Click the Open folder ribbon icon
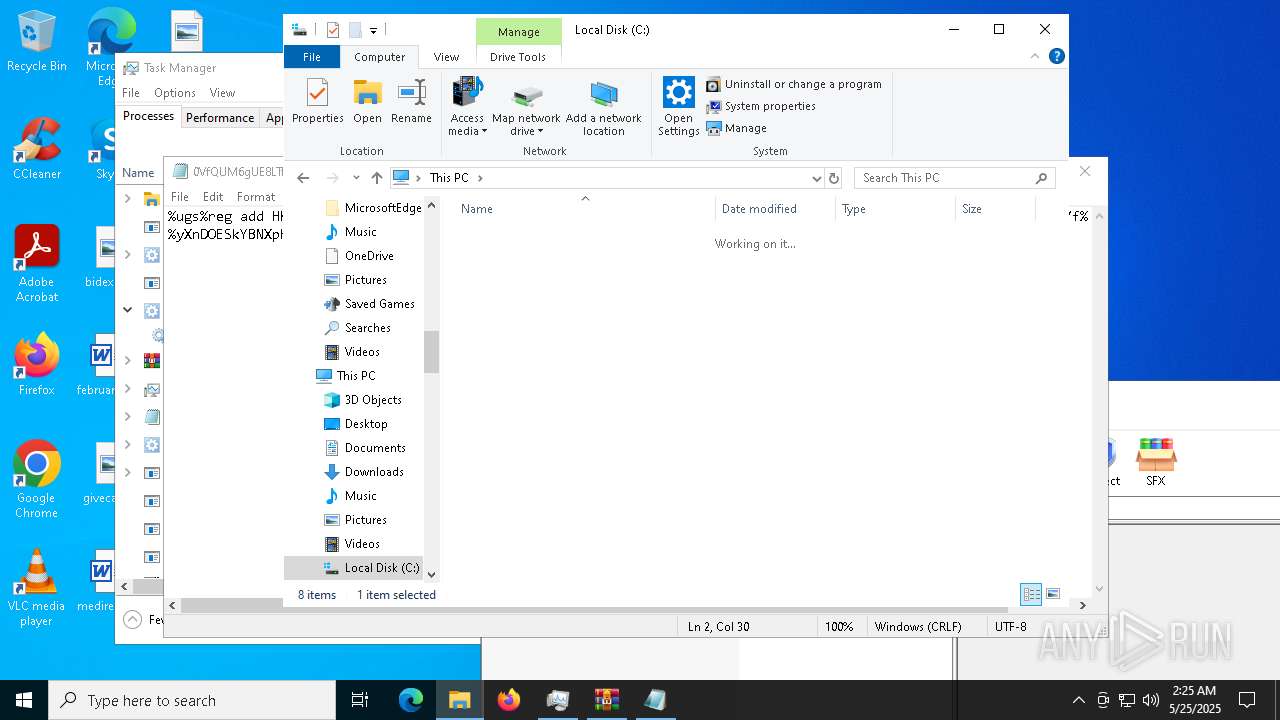This screenshot has width=1280, height=720. click(367, 102)
